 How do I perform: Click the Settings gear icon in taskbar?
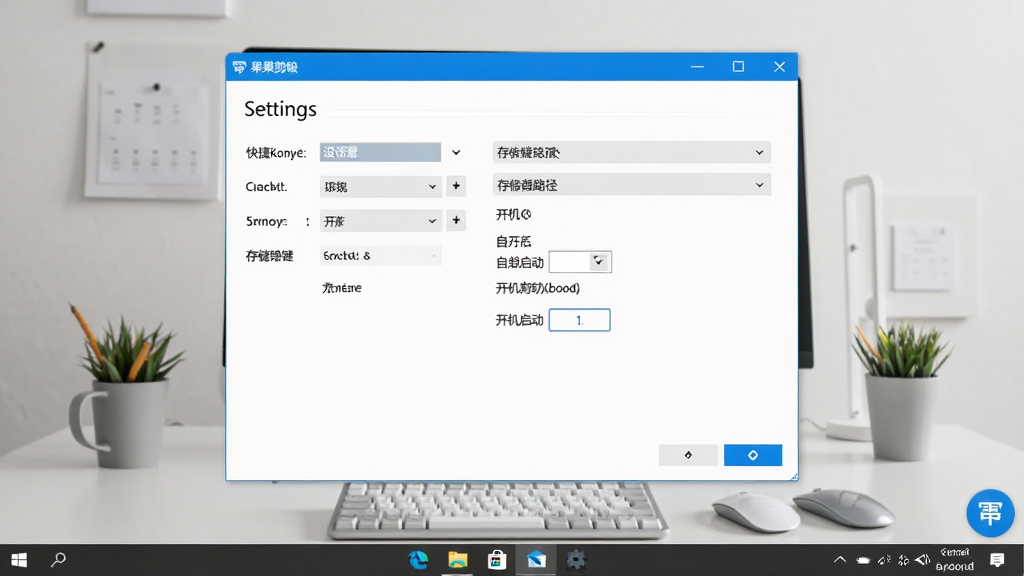[575, 560]
